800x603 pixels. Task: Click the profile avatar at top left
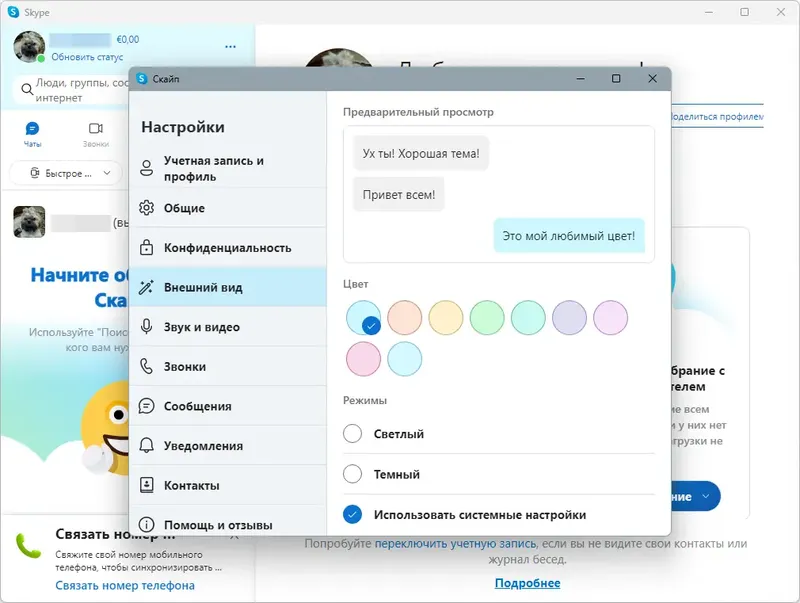click(29, 46)
